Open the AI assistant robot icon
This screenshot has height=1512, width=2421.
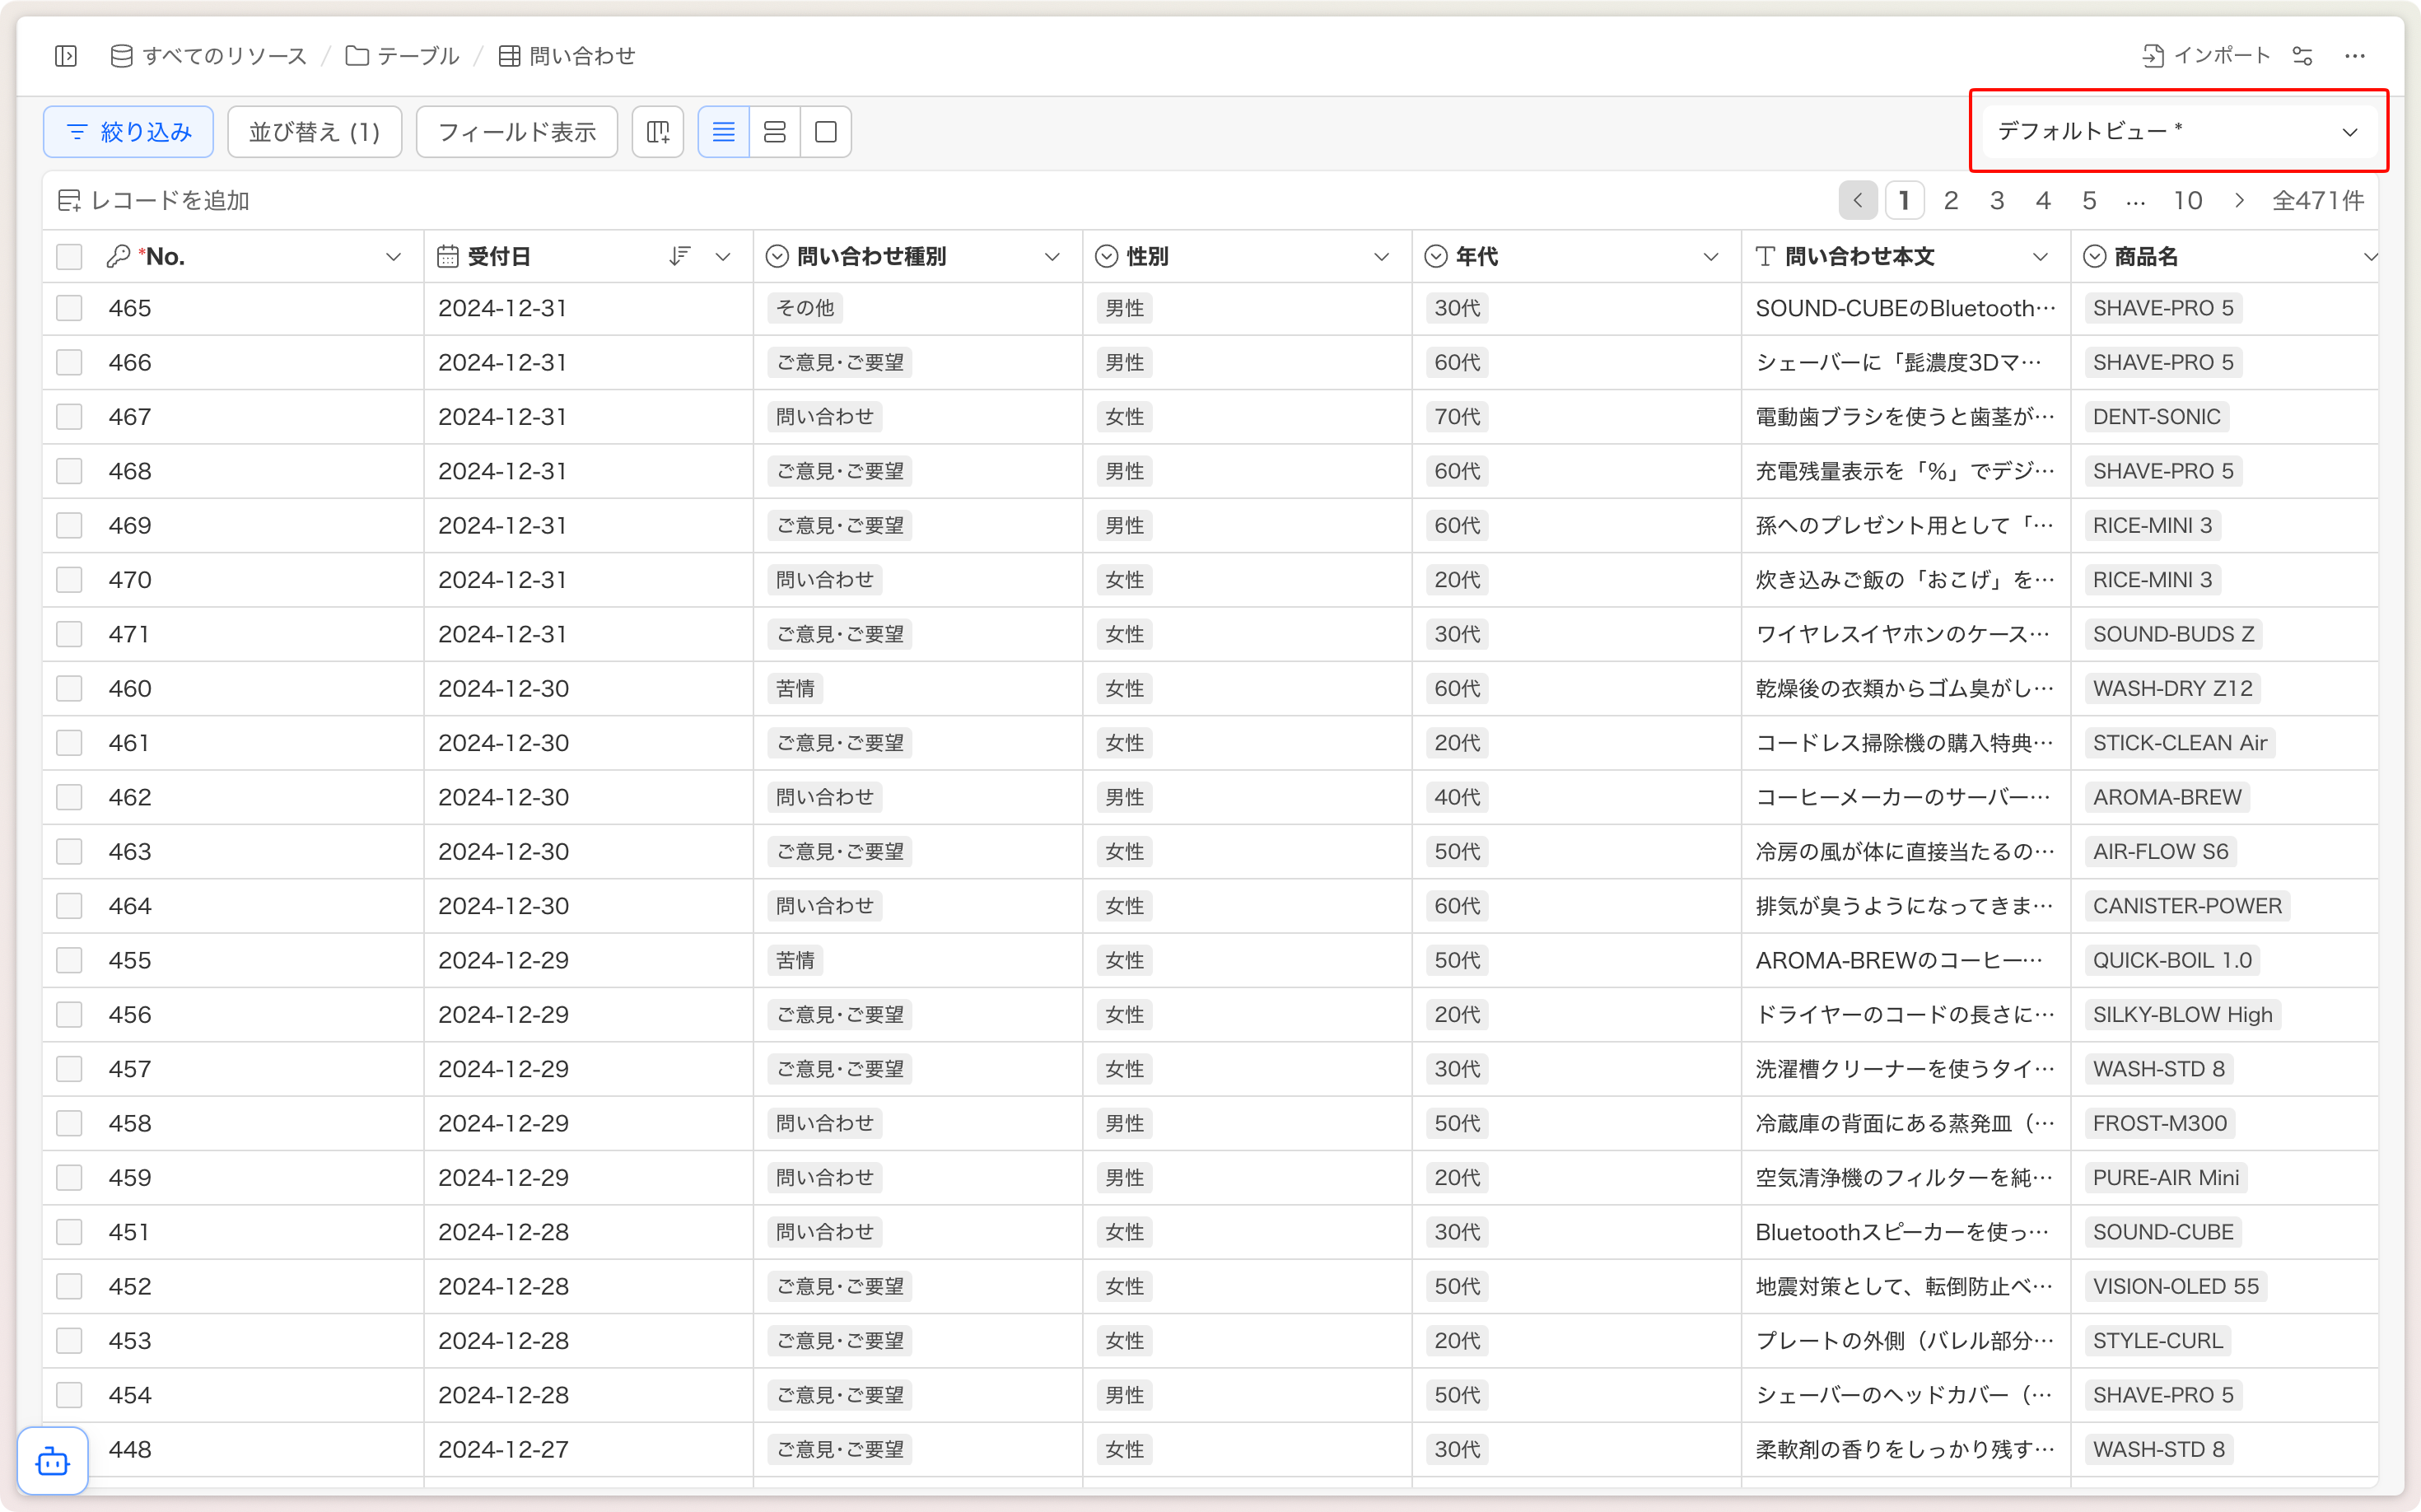[53, 1462]
